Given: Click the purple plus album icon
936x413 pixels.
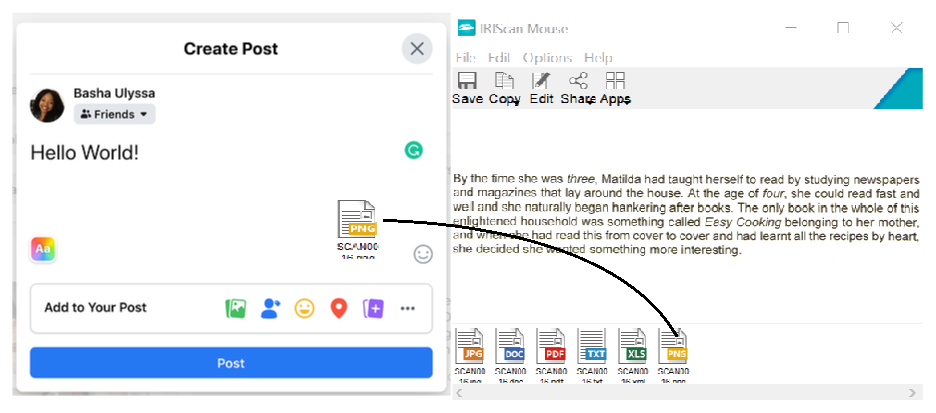Looking at the screenshot, I should [x=373, y=309].
